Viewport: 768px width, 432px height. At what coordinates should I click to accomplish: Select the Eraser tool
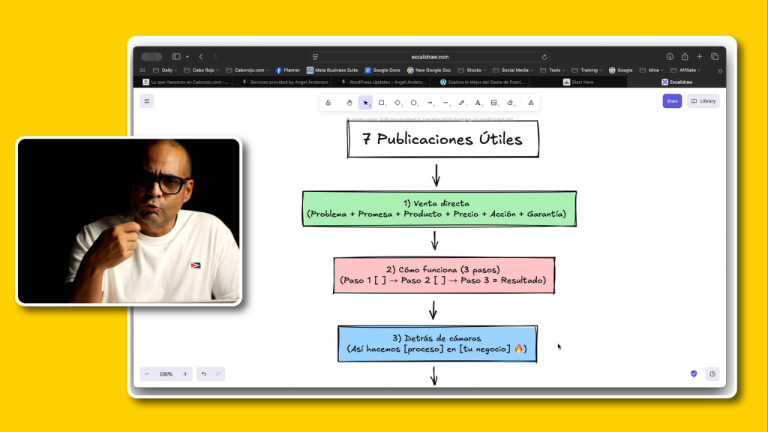point(510,102)
